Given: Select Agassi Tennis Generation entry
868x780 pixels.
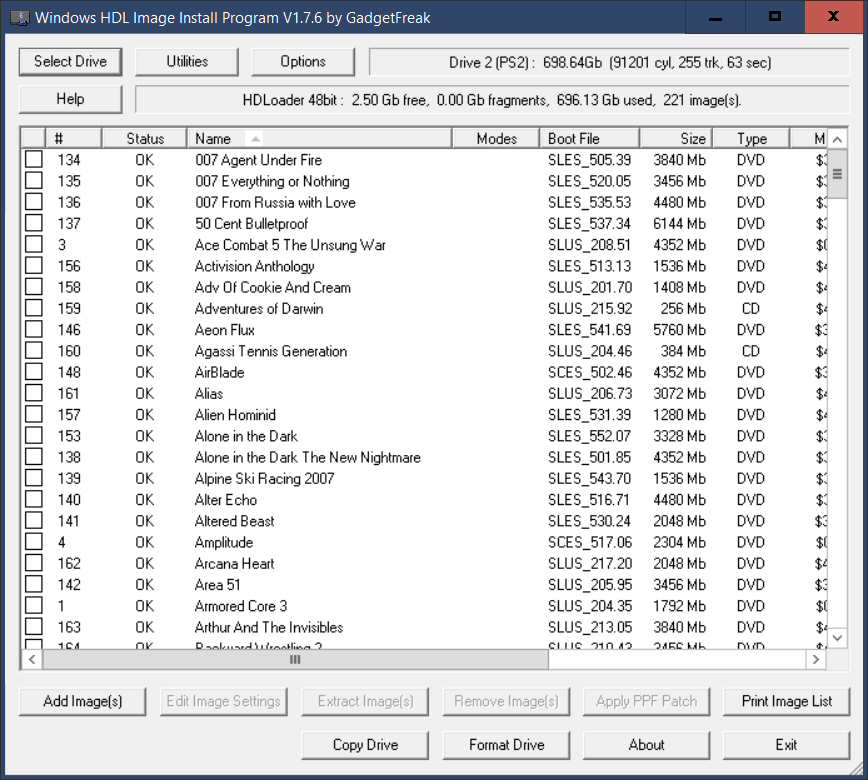Looking at the screenshot, I should click(425, 351).
